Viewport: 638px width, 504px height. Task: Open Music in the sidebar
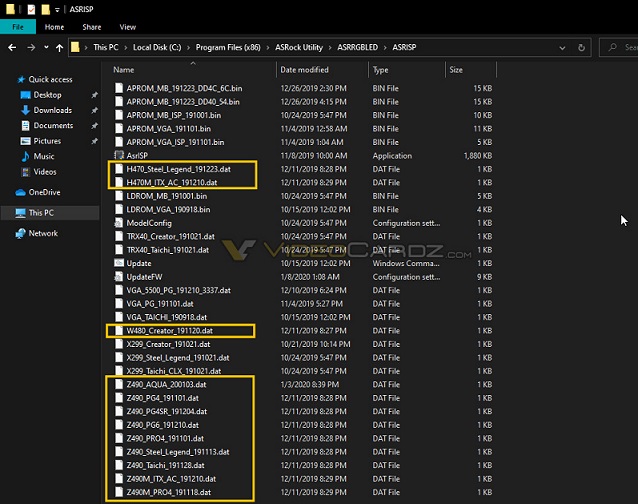point(44,157)
